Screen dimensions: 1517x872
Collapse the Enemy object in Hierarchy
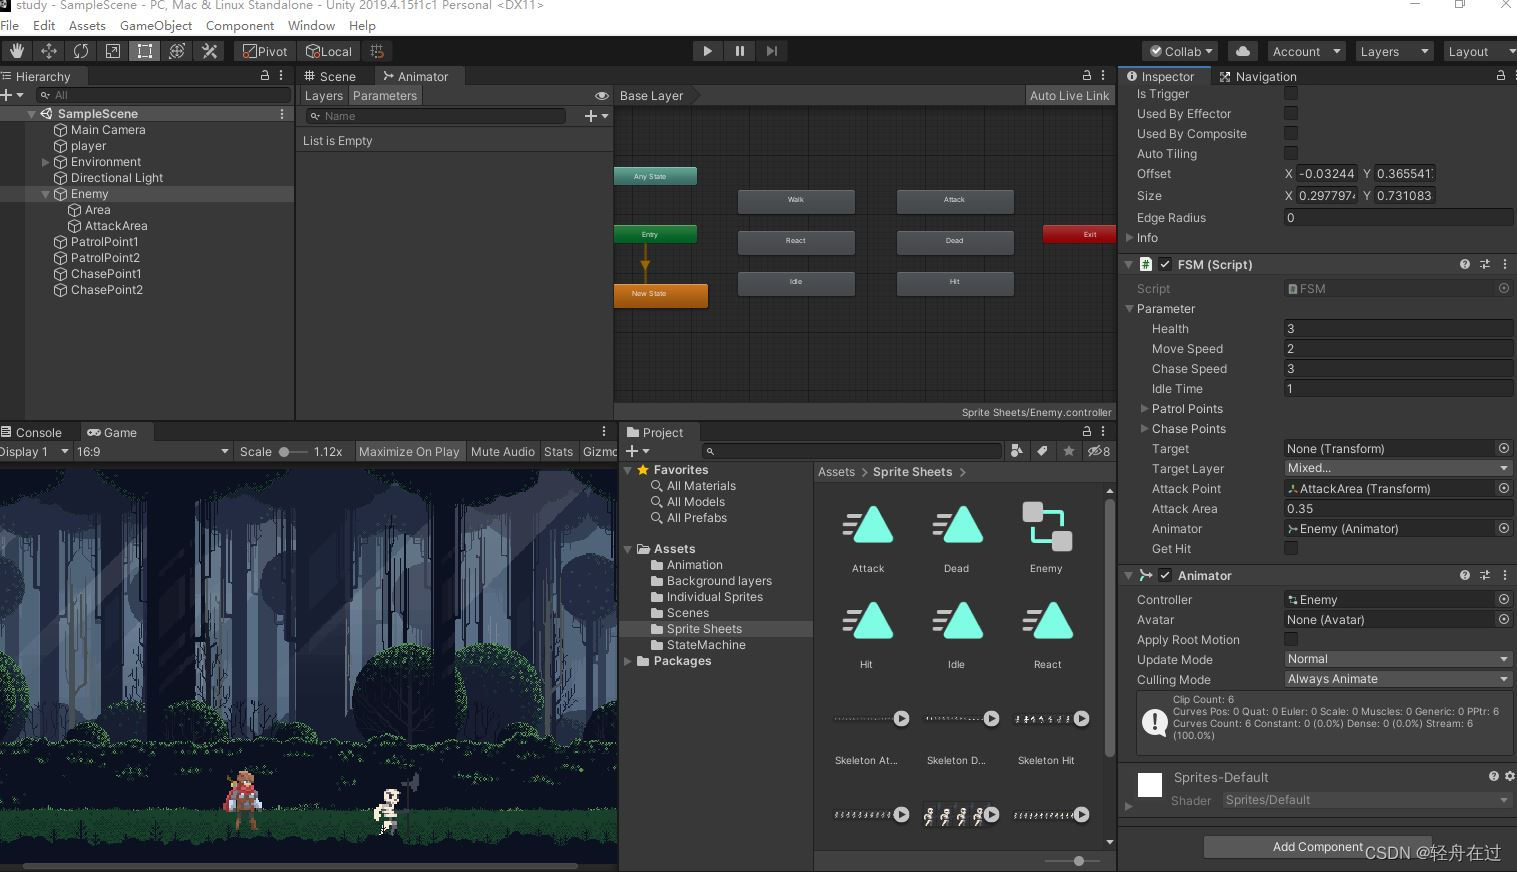[x=46, y=194]
